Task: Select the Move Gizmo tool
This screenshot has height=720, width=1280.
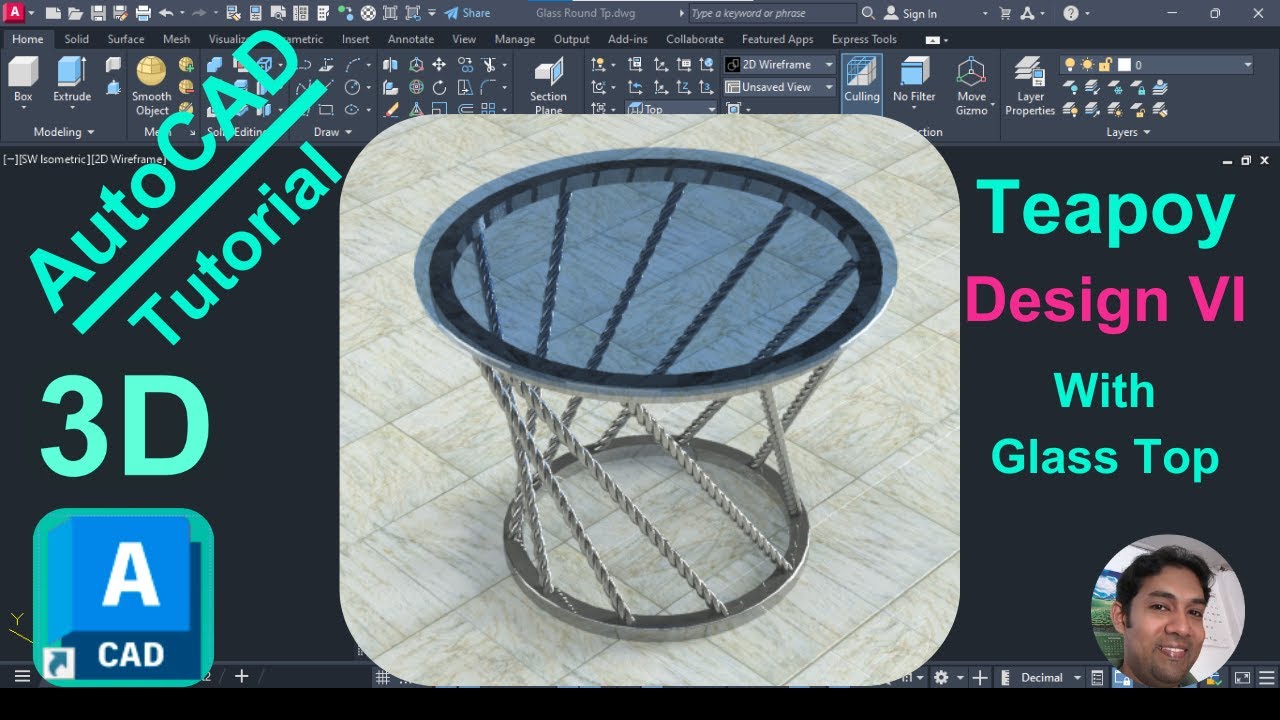Action: pos(971,86)
